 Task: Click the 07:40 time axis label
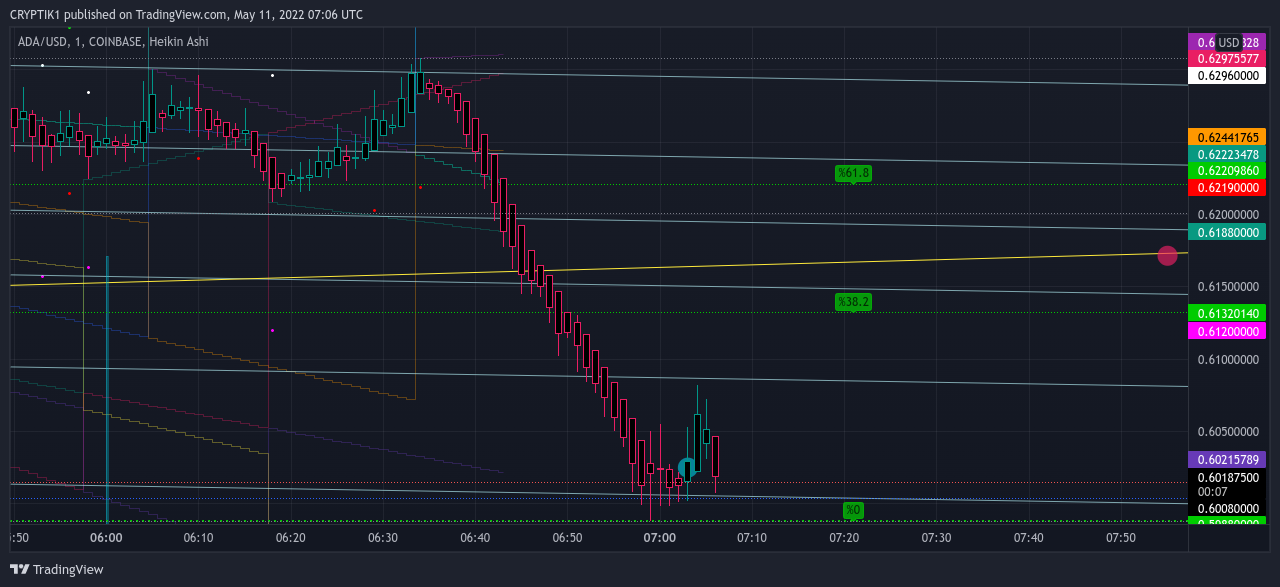[1028, 538]
